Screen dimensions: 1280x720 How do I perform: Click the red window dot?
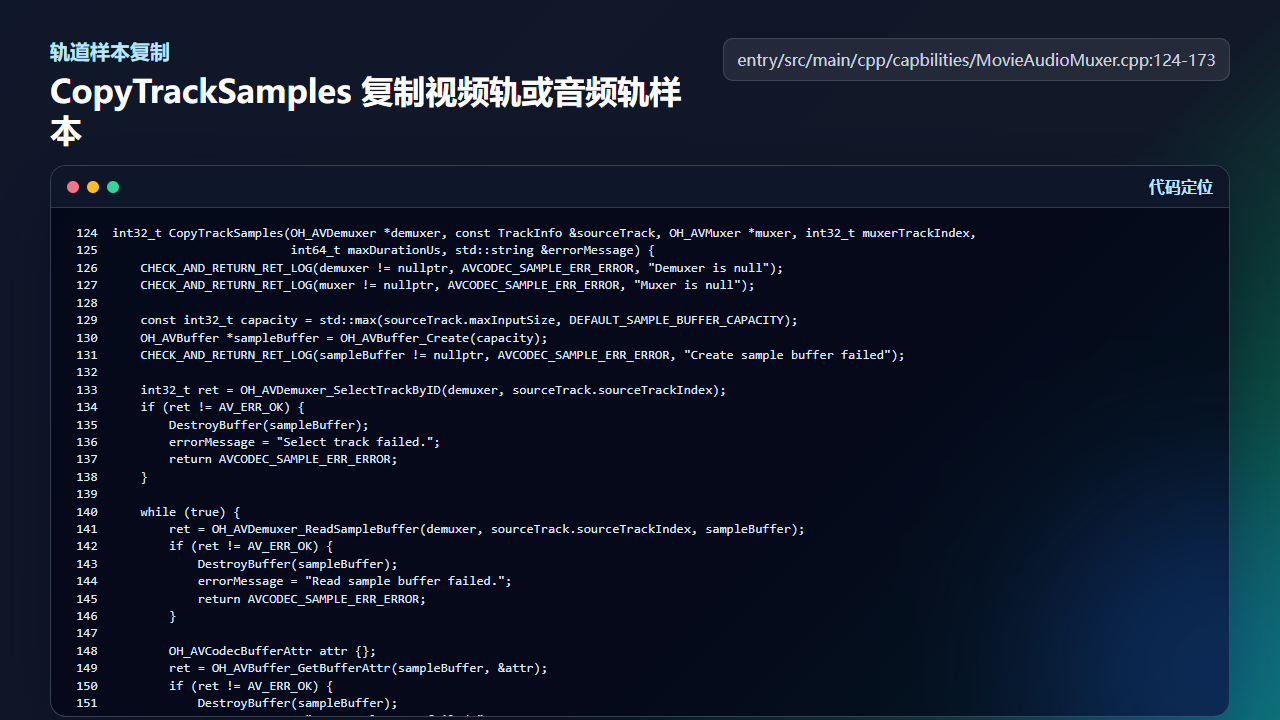[x=73, y=187]
